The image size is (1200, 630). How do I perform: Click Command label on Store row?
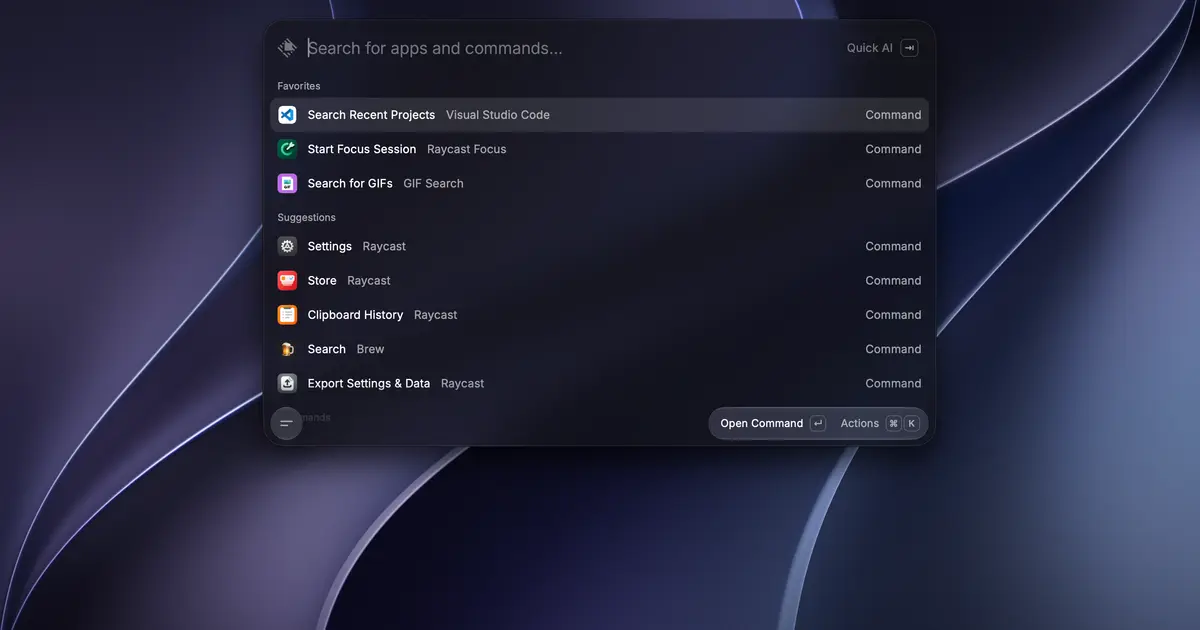[x=893, y=280]
